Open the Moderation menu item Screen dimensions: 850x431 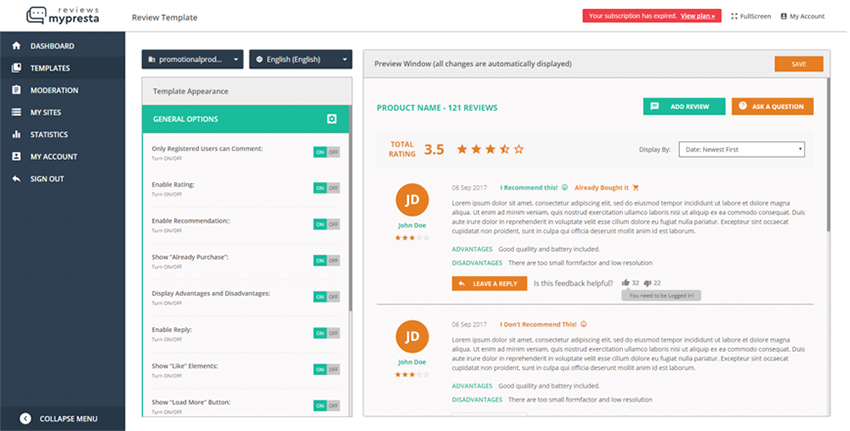pos(62,90)
